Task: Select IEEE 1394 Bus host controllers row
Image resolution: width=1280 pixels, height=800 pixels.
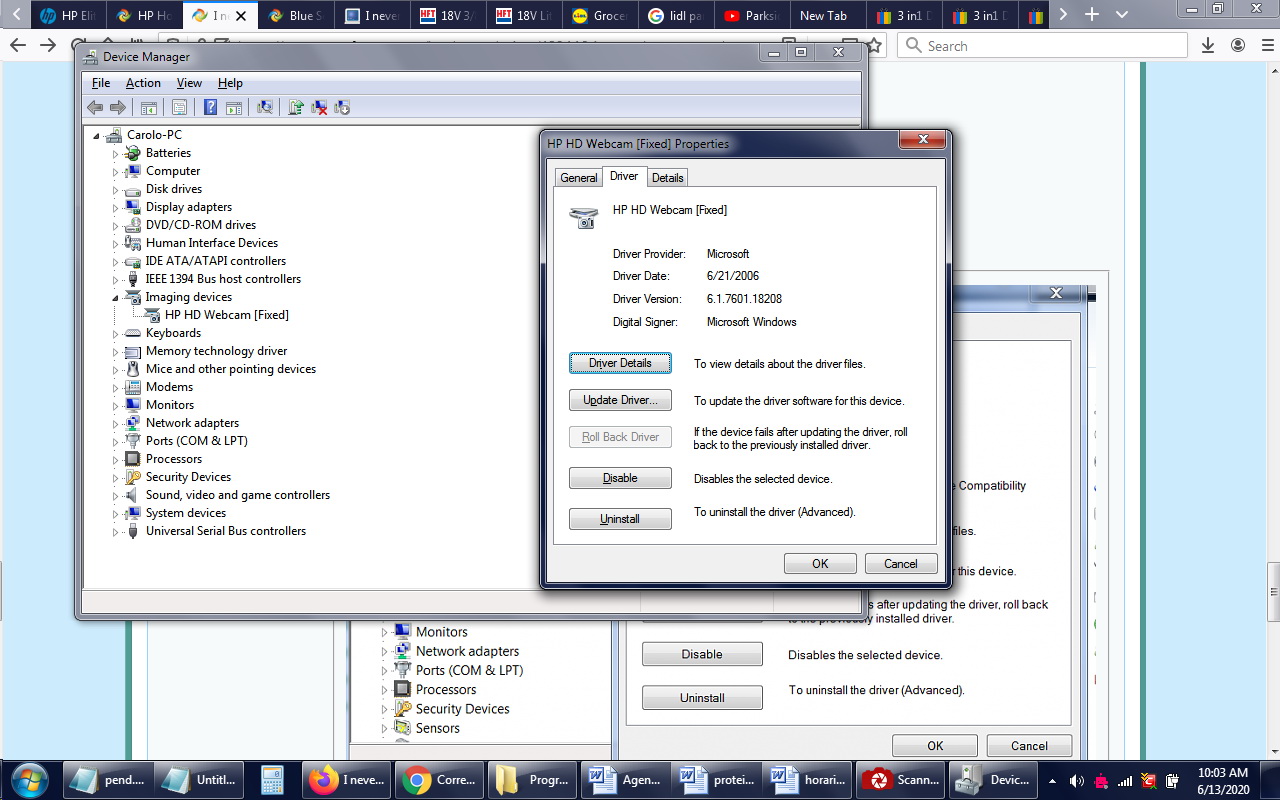Action: [223, 279]
